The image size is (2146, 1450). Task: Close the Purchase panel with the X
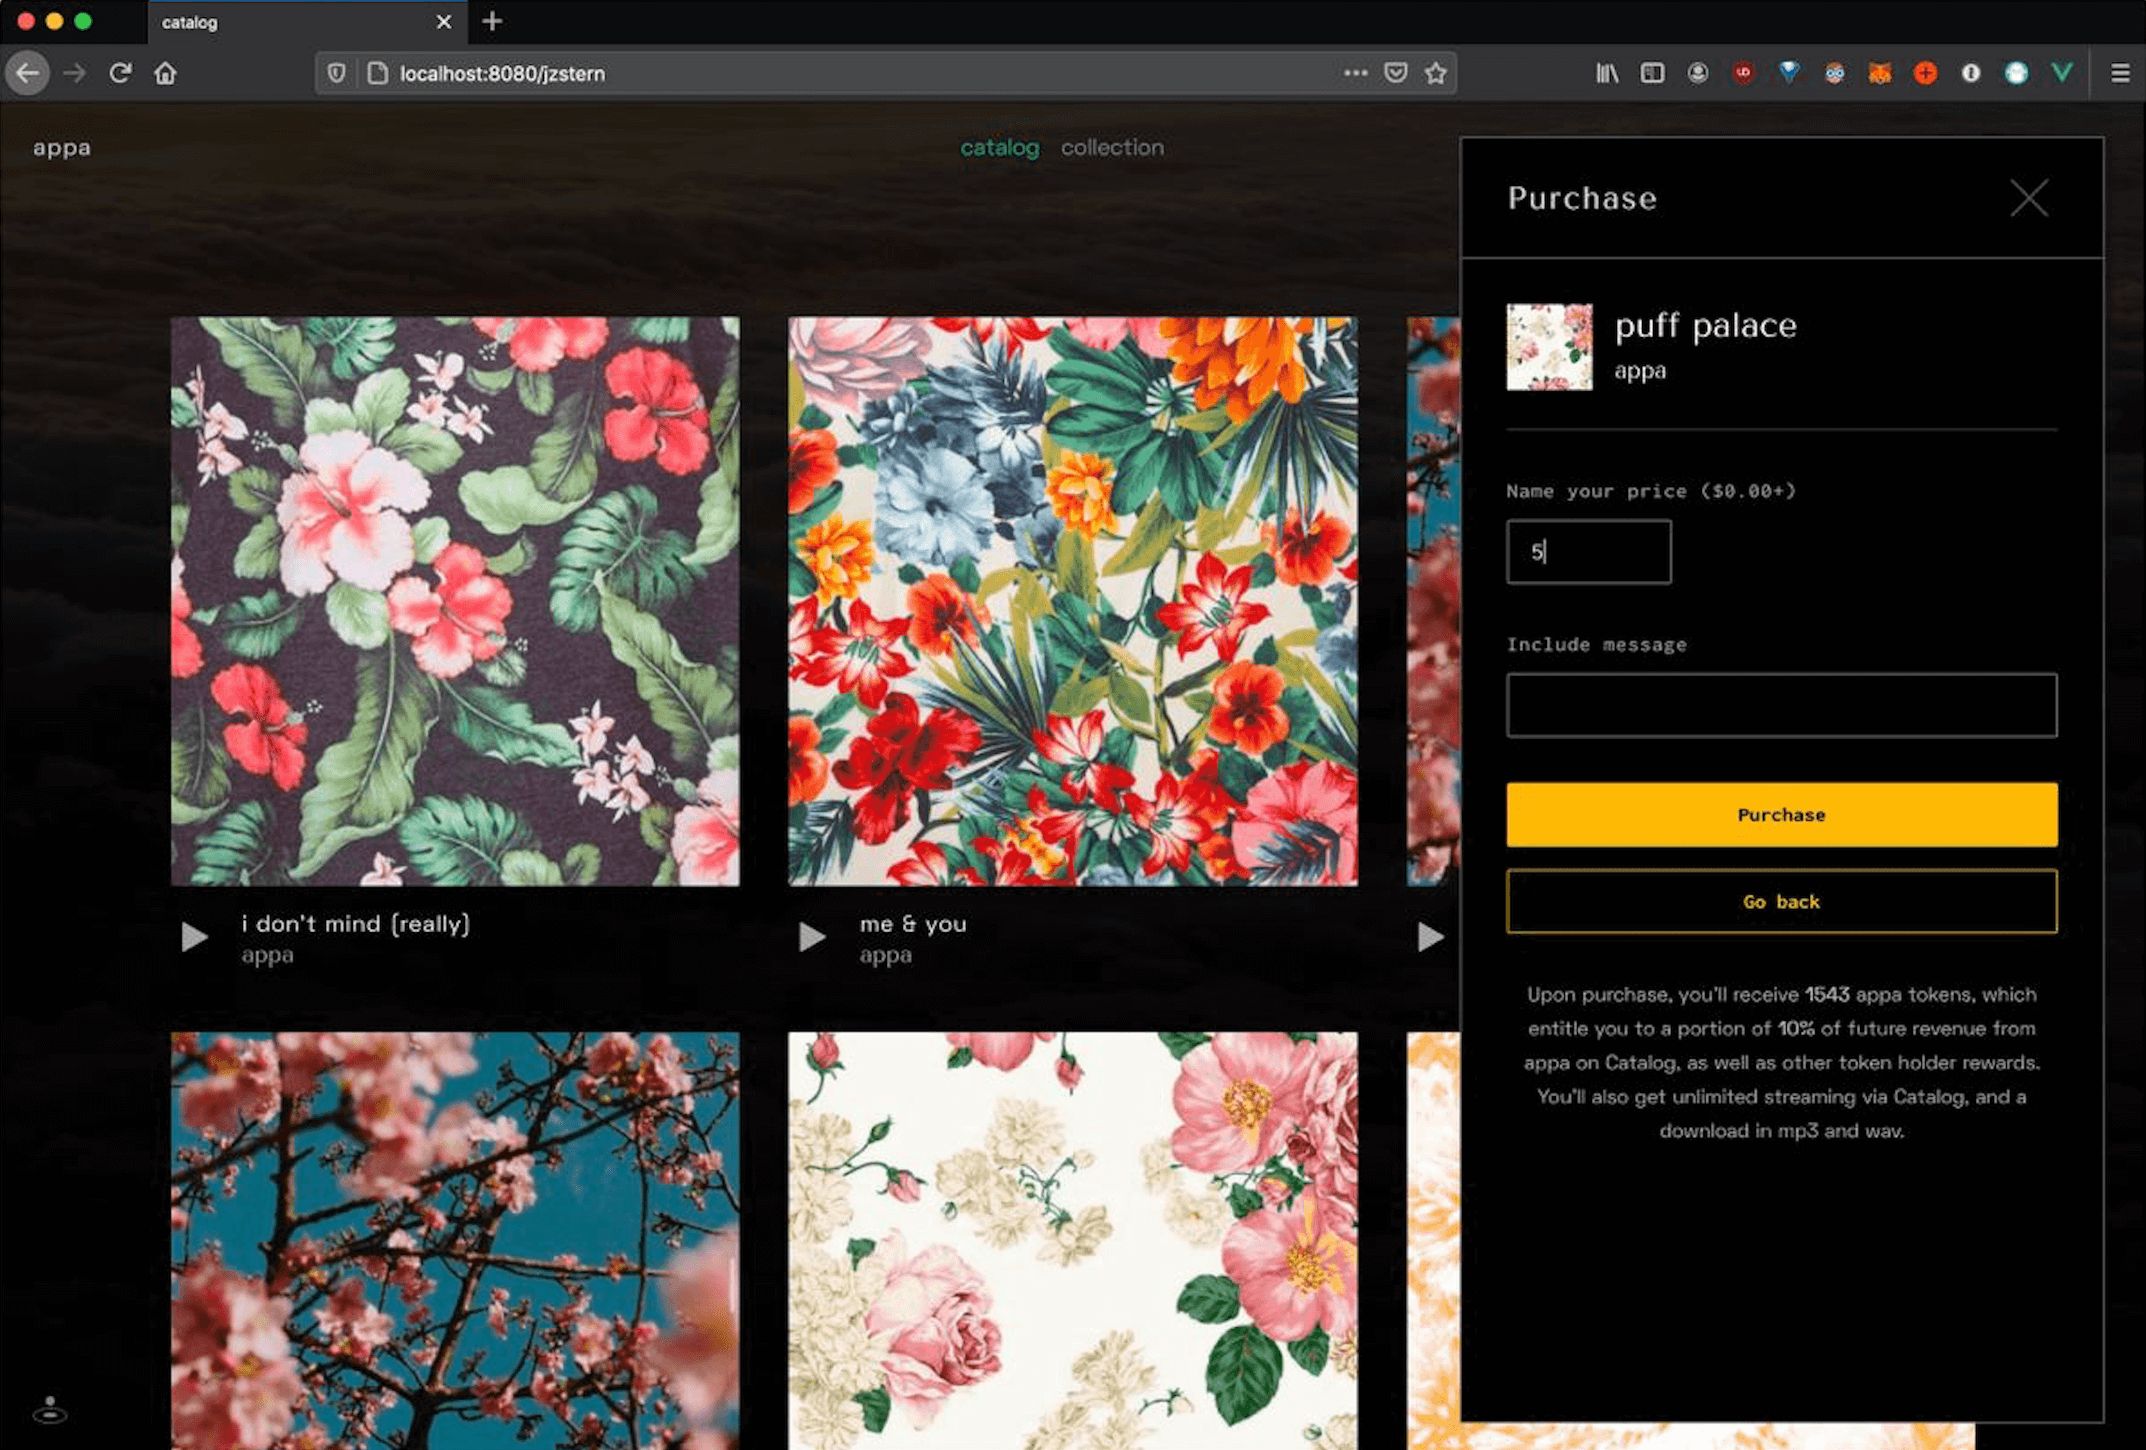point(2029,198)
